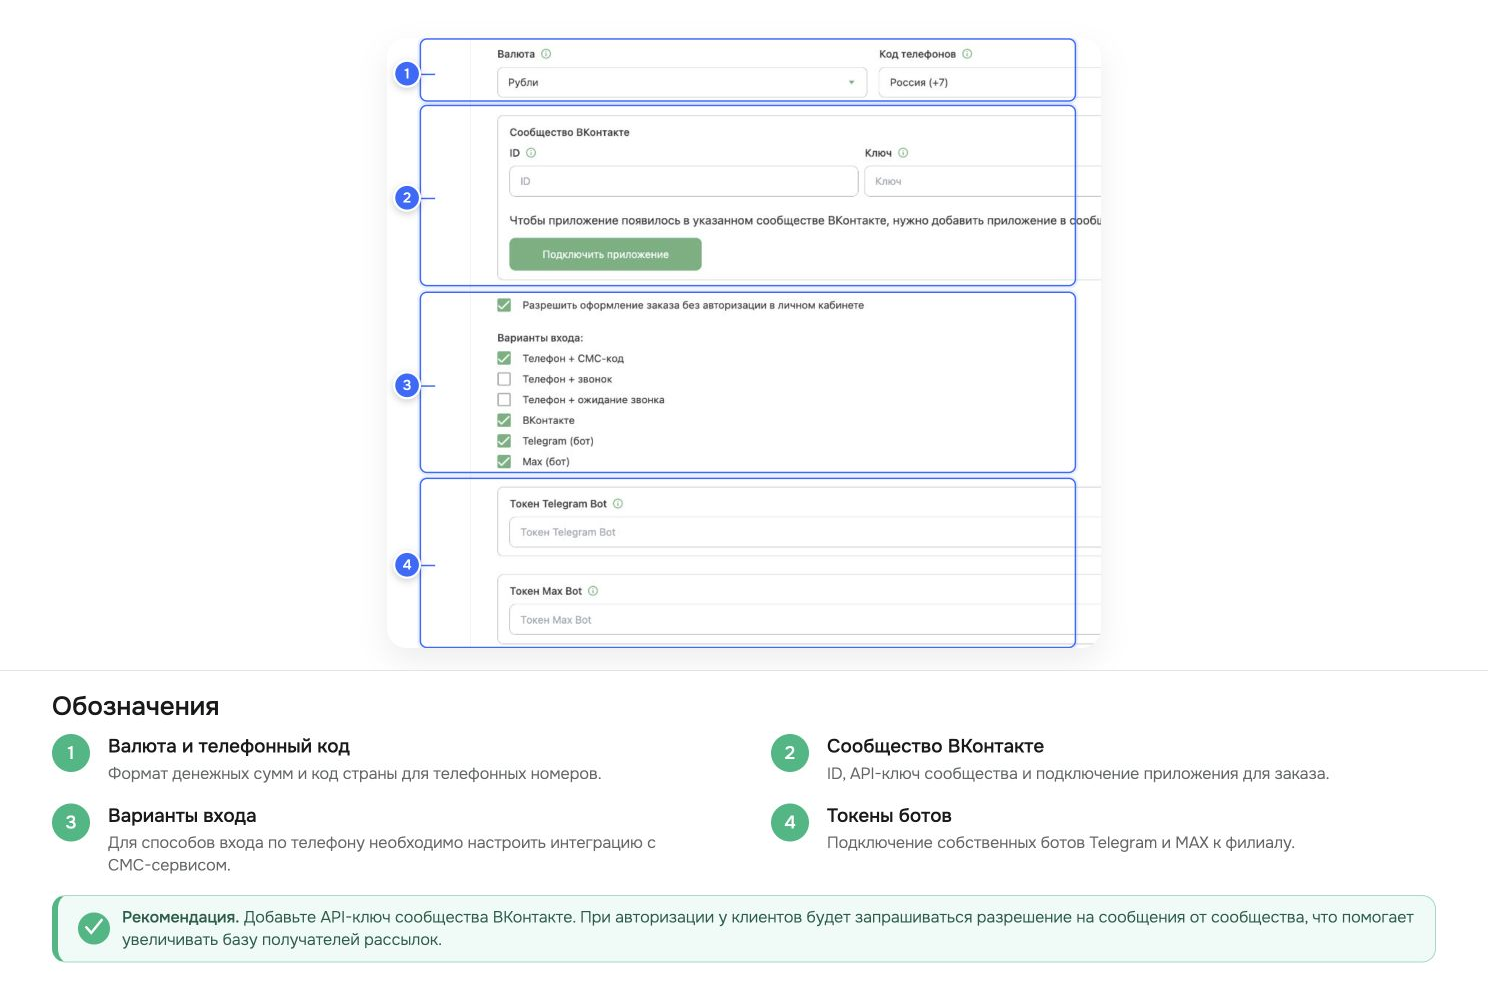
Task: Click the info icon next to Валюта
Action: point(546,54)
